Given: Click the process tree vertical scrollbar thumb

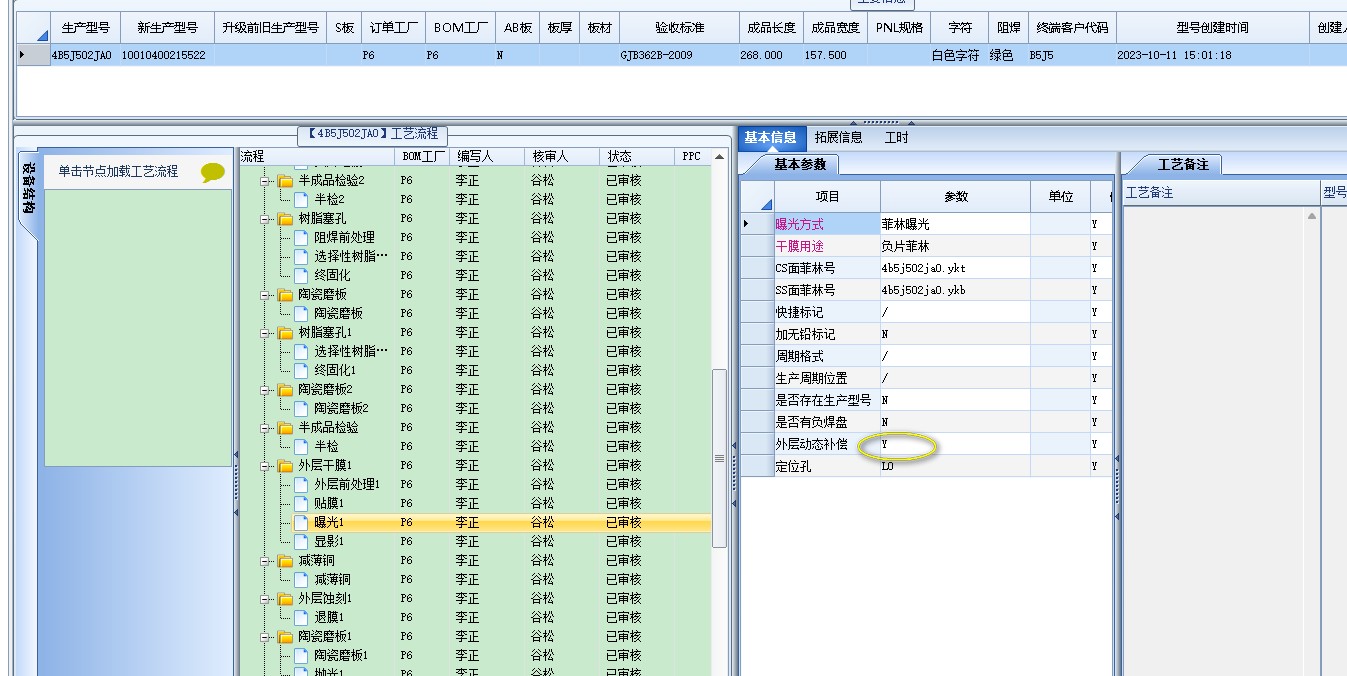Looking at the screenshot, I should (x=718, y=458).
